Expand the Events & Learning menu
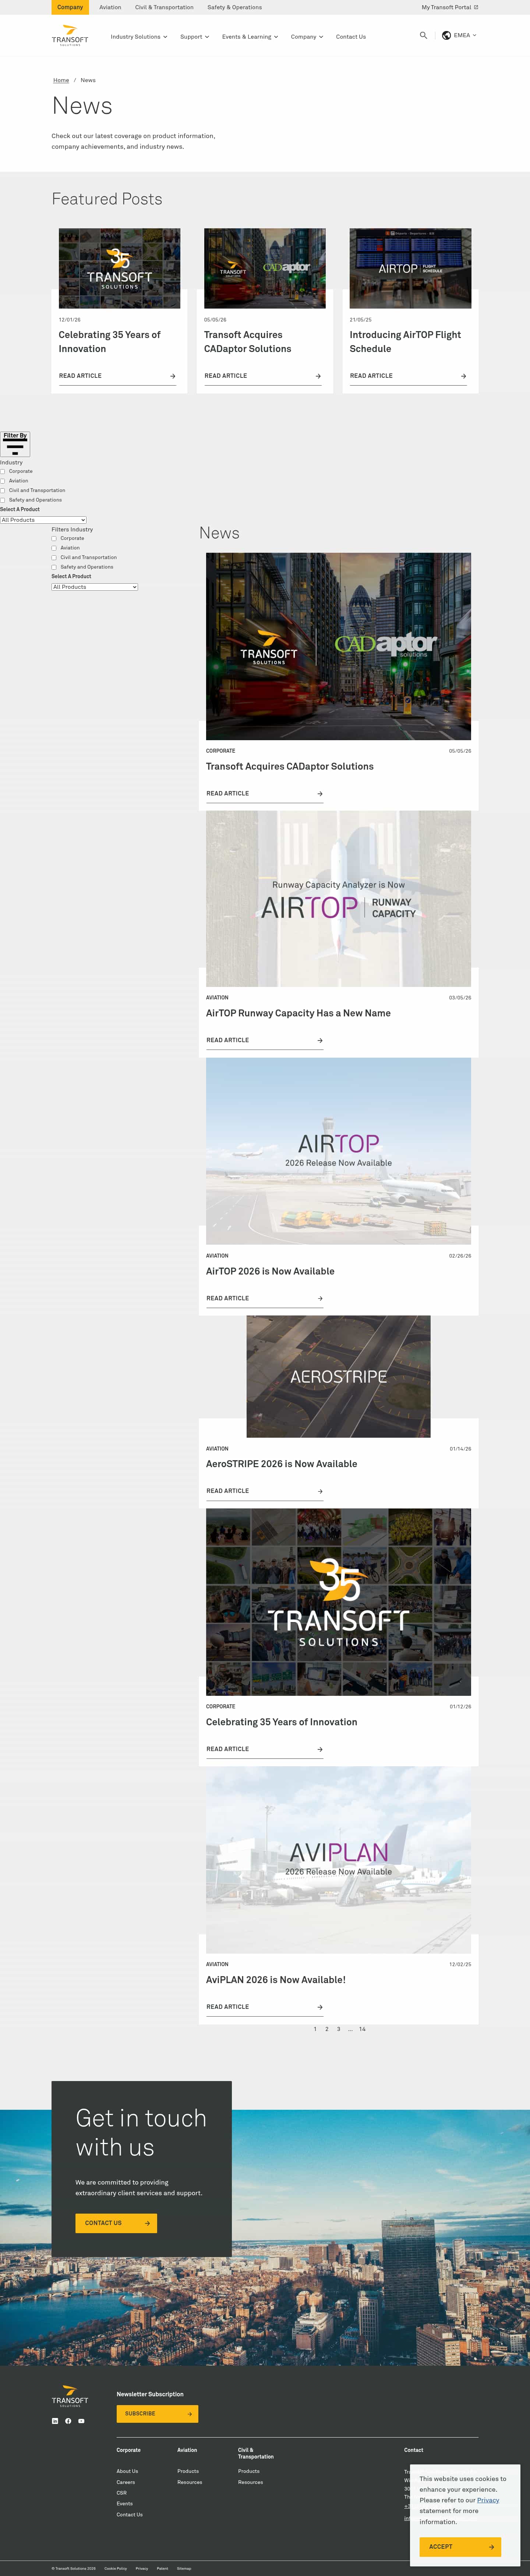 point(250,37)
